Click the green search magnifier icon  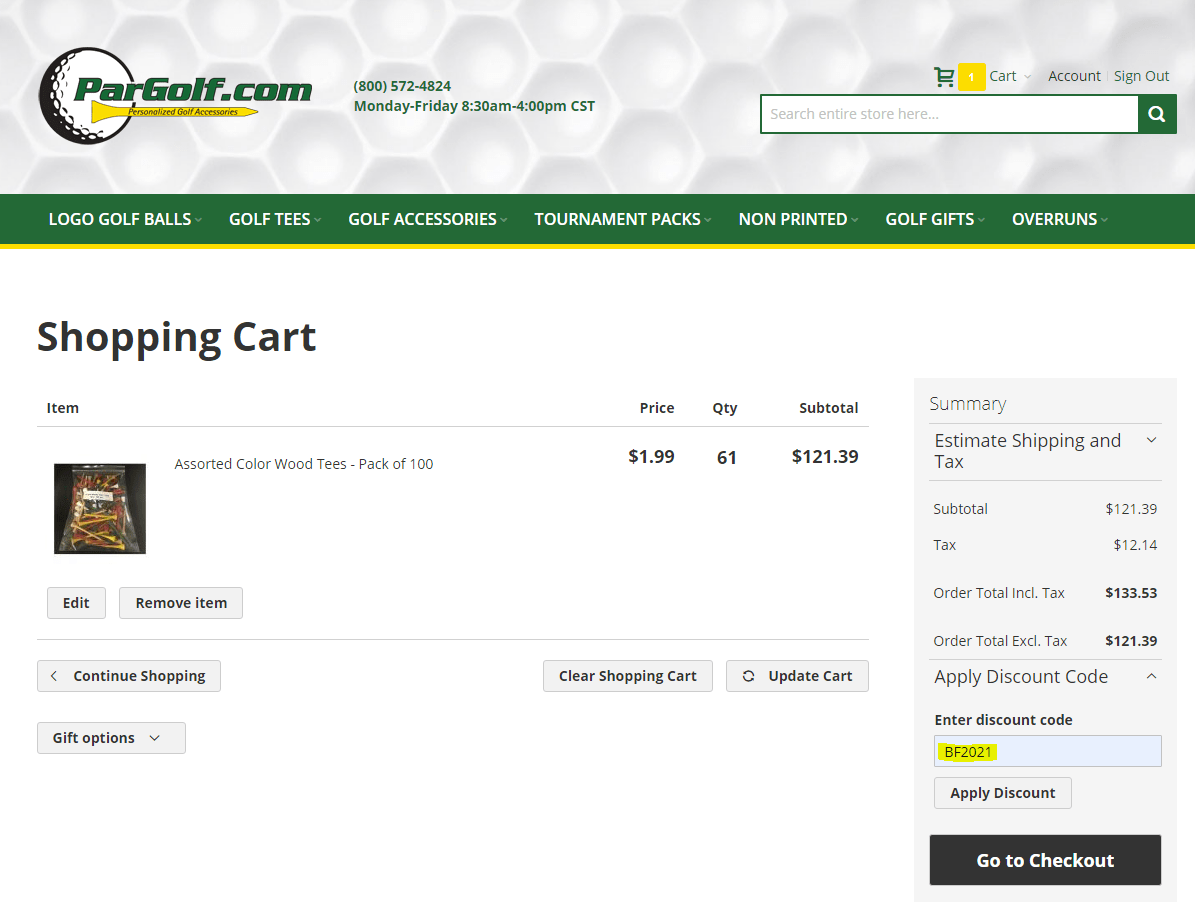pyautogui.click(x=1157, y=113)
